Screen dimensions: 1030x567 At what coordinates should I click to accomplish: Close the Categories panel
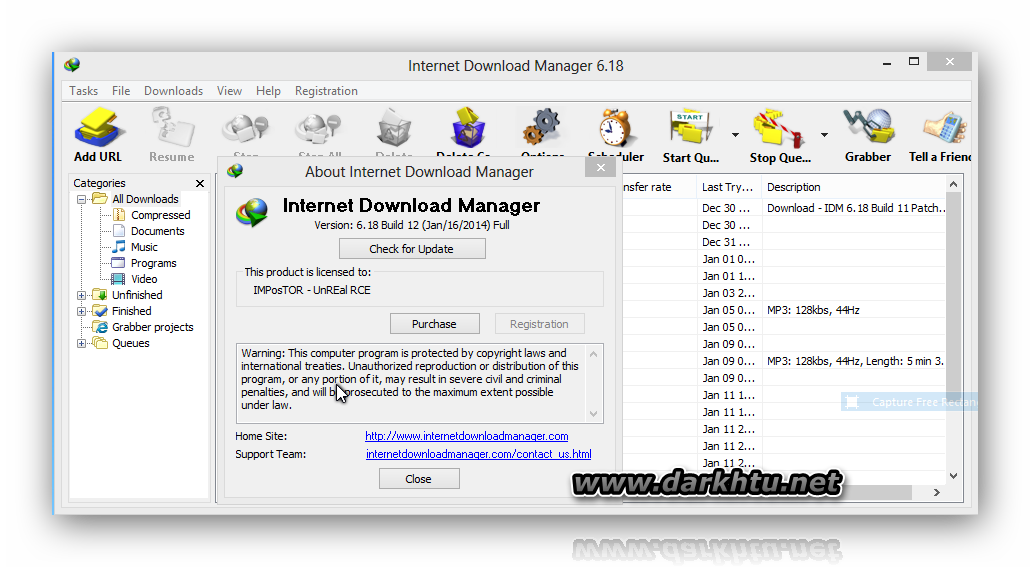coord(200,183)
